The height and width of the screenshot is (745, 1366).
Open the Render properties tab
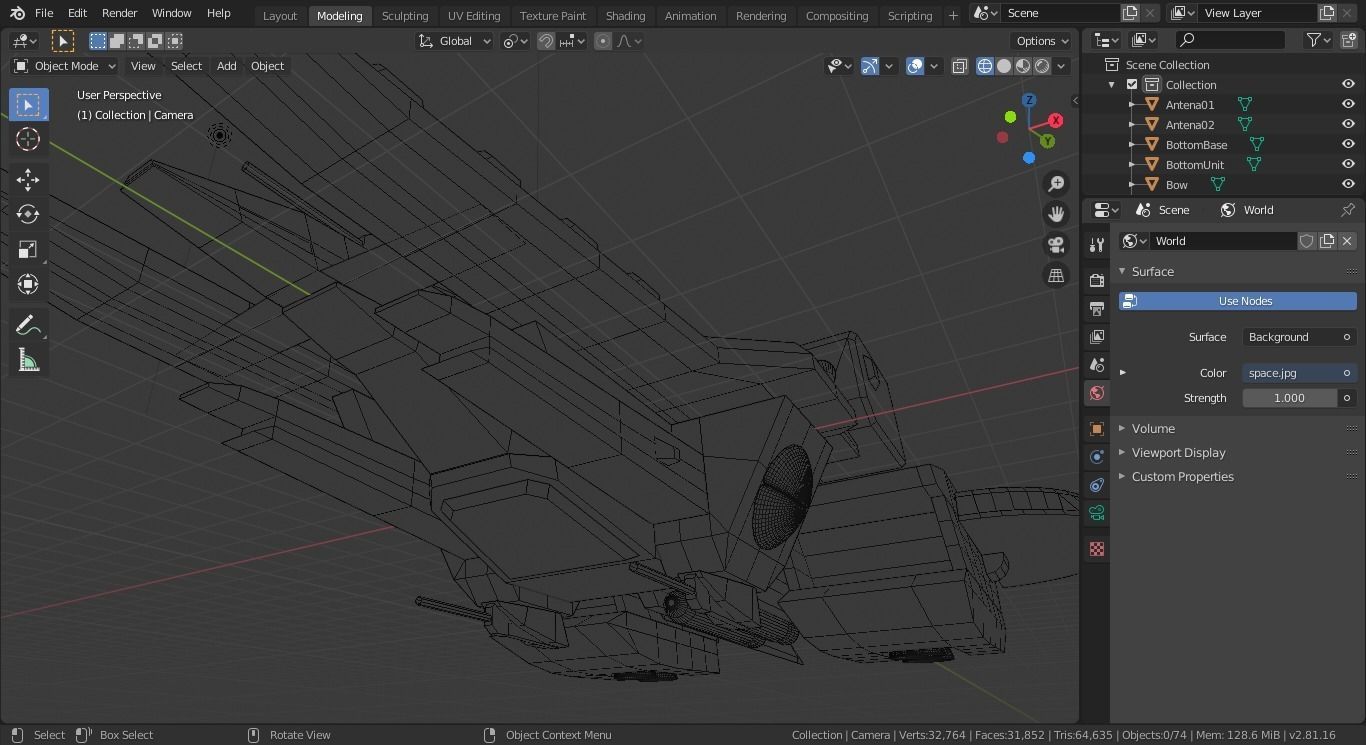[x=1097, y=281]
